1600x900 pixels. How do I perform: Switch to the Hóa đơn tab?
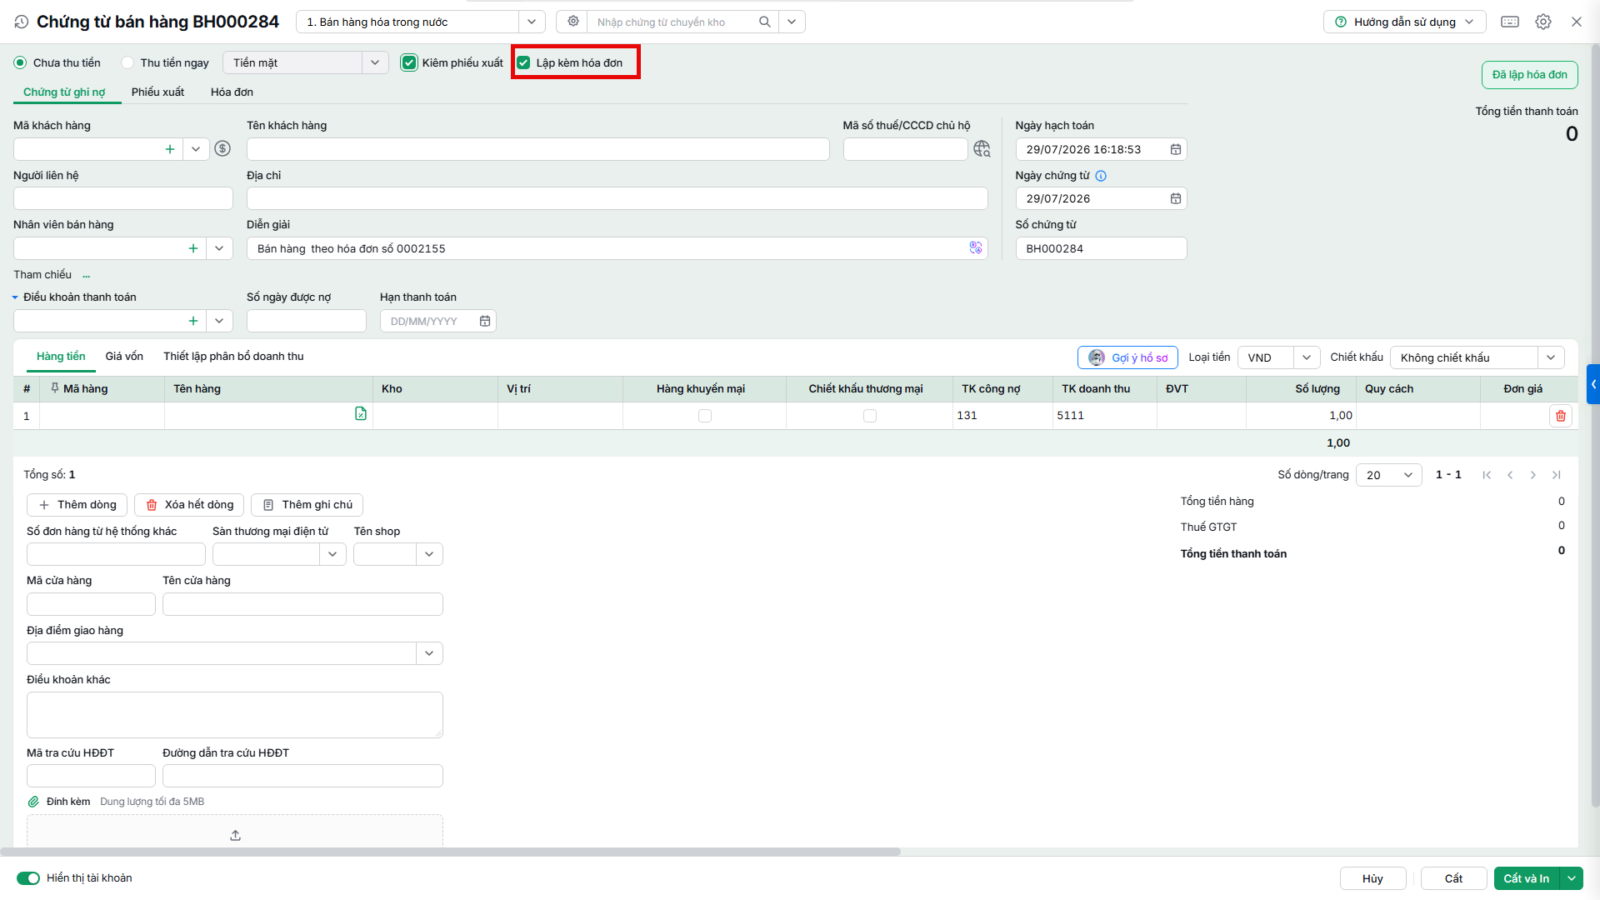click(x=232, y=92)
